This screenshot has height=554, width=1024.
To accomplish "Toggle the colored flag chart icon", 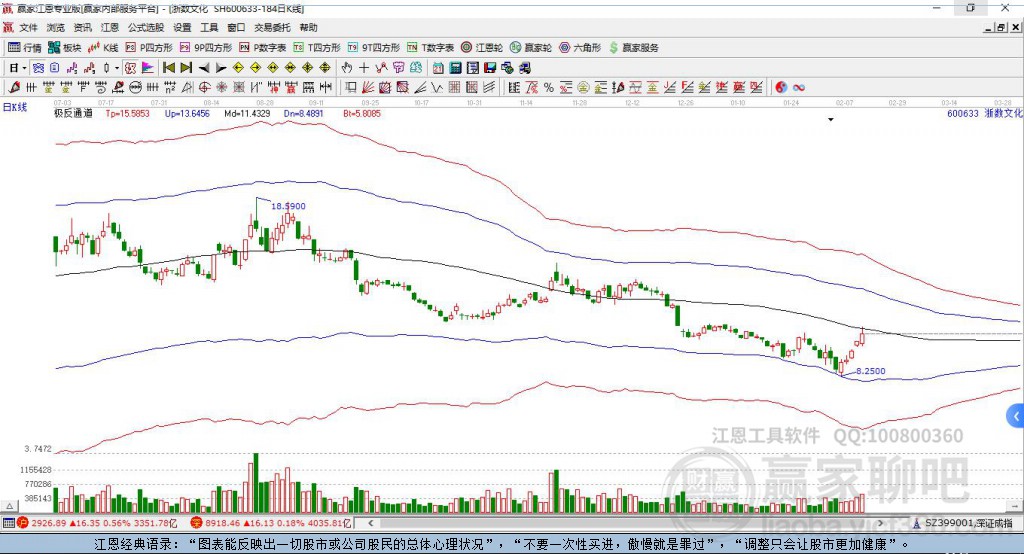I will 148,68.
